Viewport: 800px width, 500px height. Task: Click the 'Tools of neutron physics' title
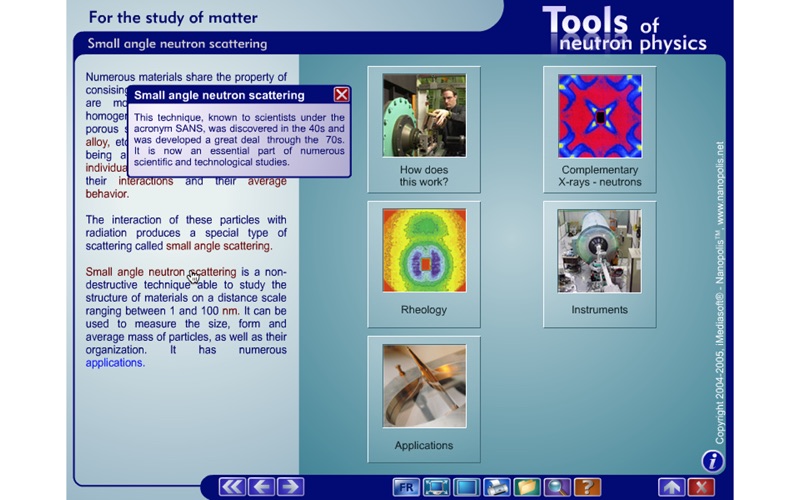click(x=625, y=30)
